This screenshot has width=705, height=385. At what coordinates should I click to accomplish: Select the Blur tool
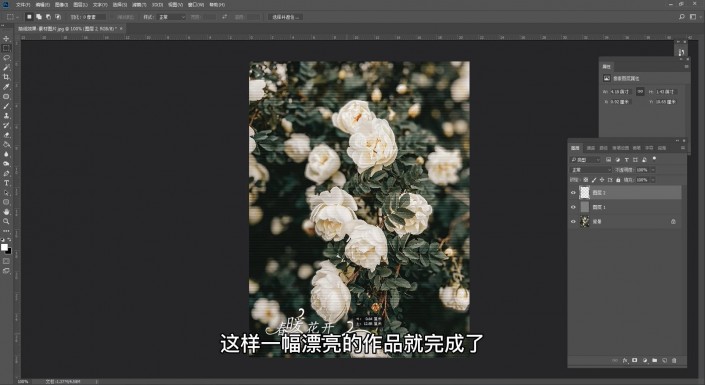click(6, 154)
